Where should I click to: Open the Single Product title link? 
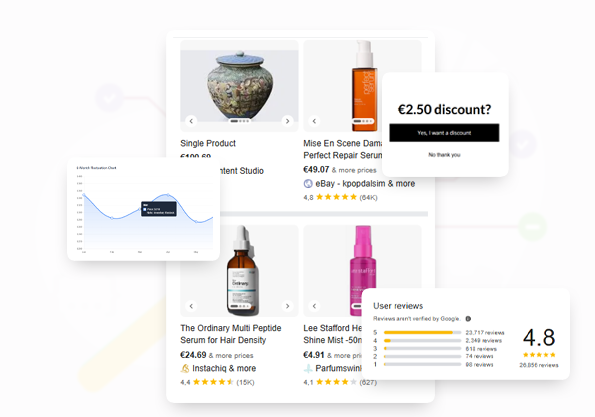tap(208, 143)
